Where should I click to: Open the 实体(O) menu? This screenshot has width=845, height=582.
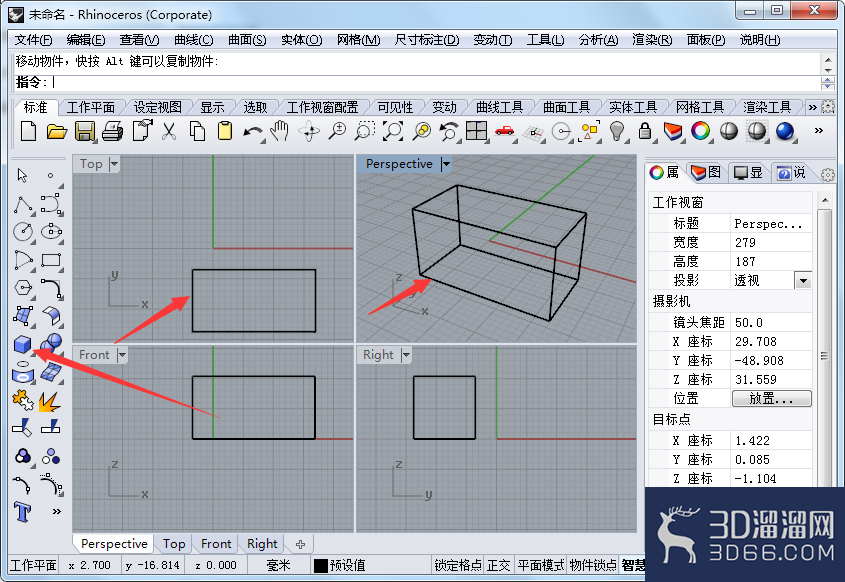coord(301,40)
